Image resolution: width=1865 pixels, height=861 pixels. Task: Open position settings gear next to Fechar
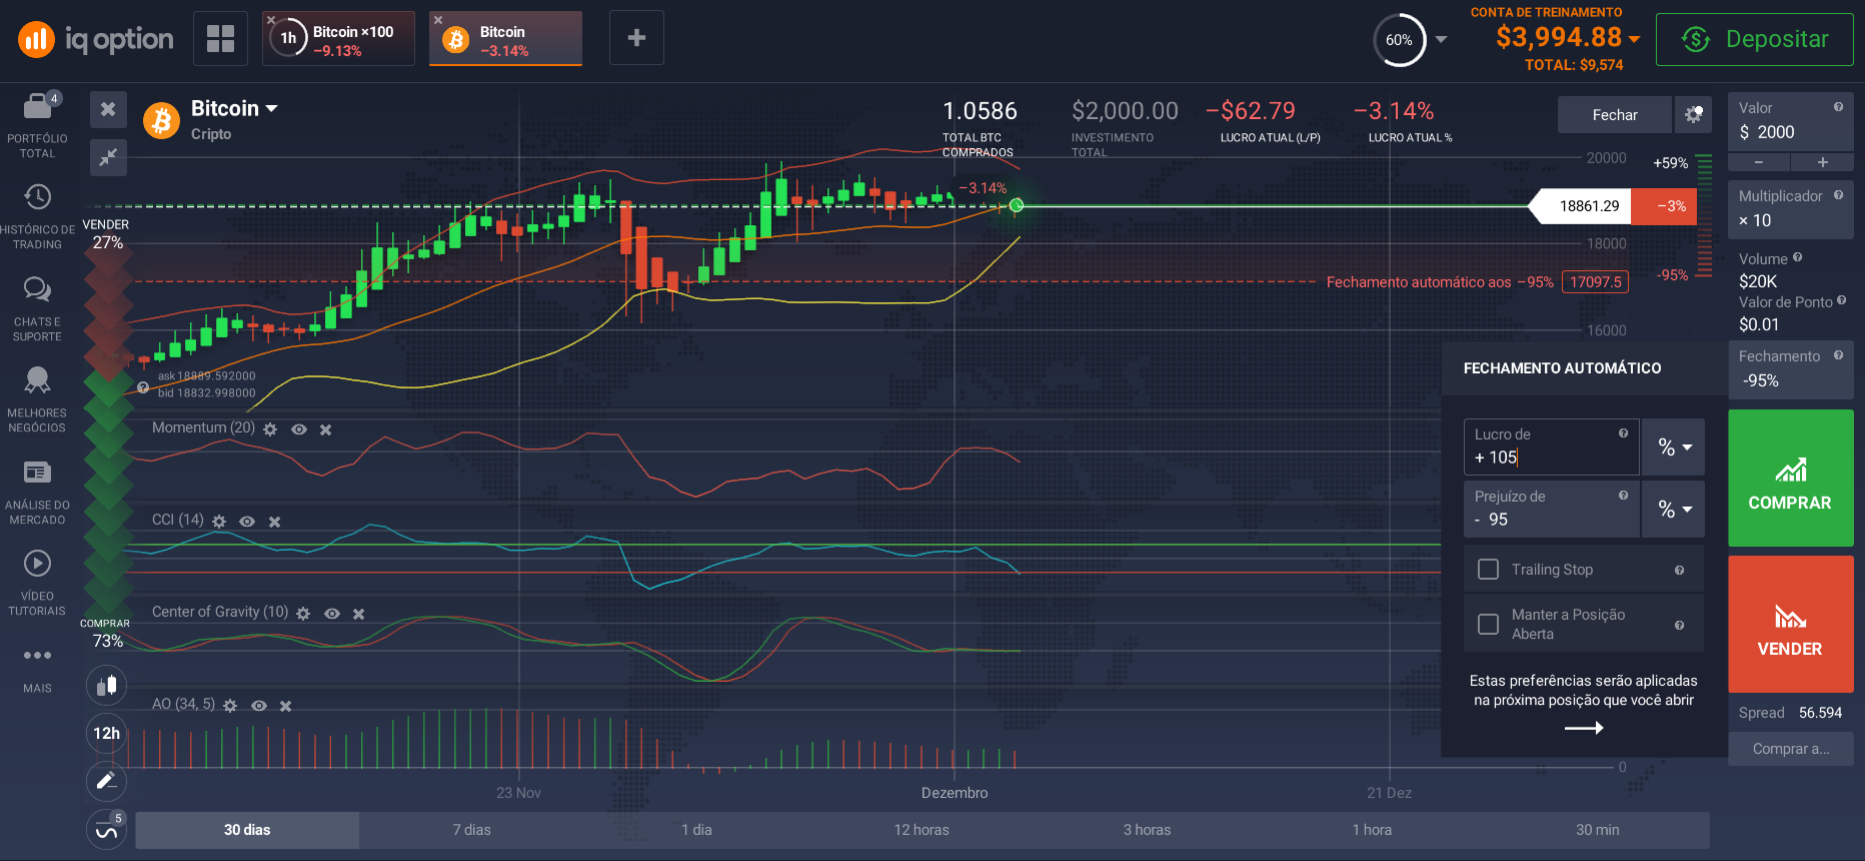click(x=1693, y=114)
